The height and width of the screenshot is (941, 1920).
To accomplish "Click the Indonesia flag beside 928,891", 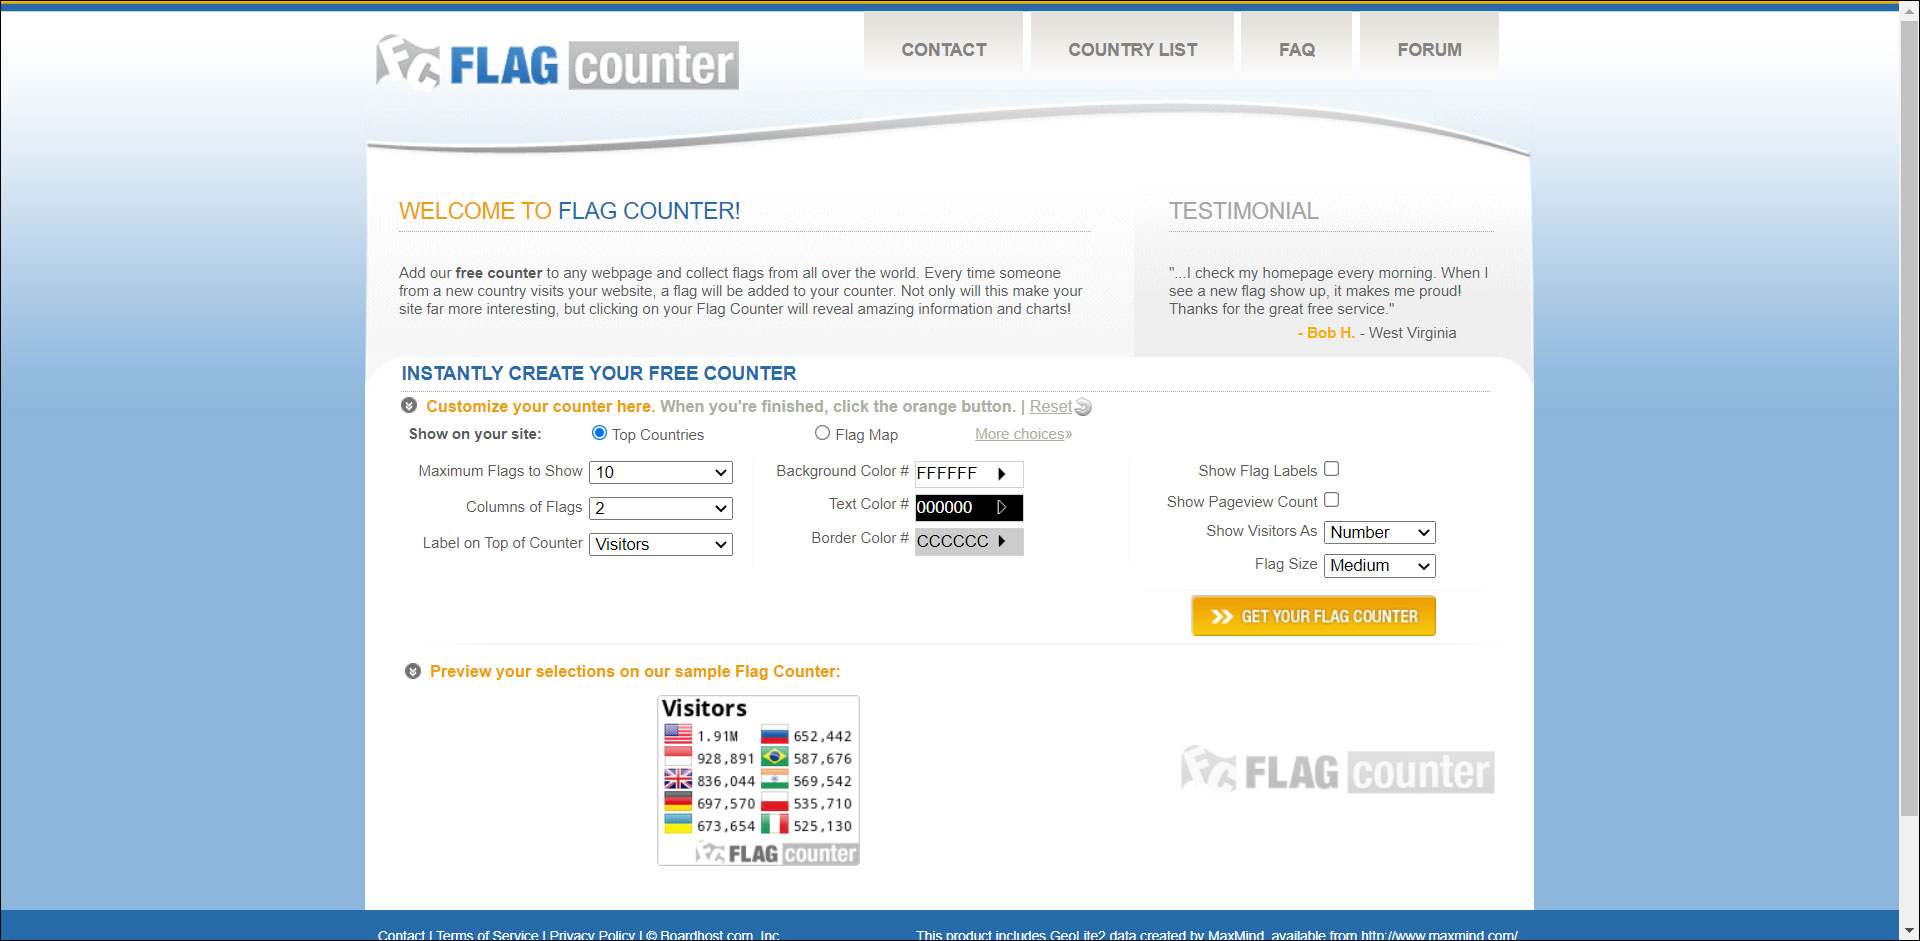I will pyautogui.click(x=678, y=757).
